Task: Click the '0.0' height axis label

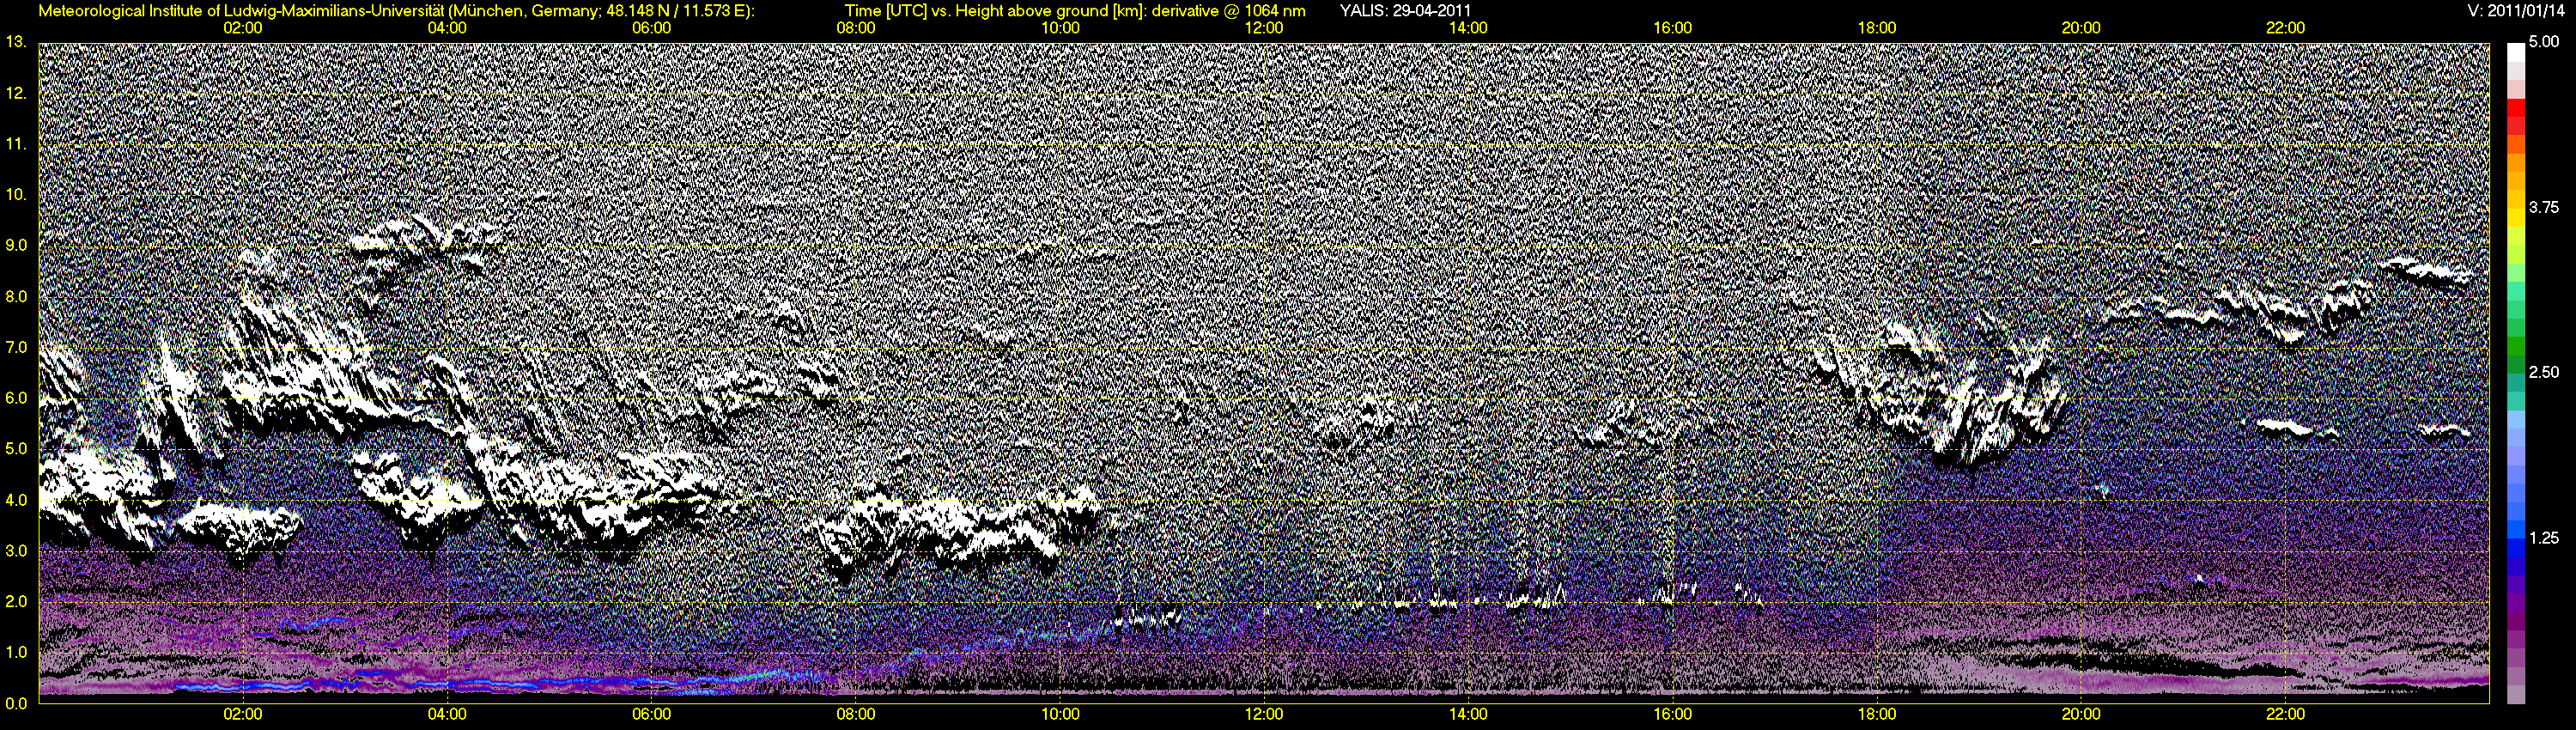Action: 15,703
